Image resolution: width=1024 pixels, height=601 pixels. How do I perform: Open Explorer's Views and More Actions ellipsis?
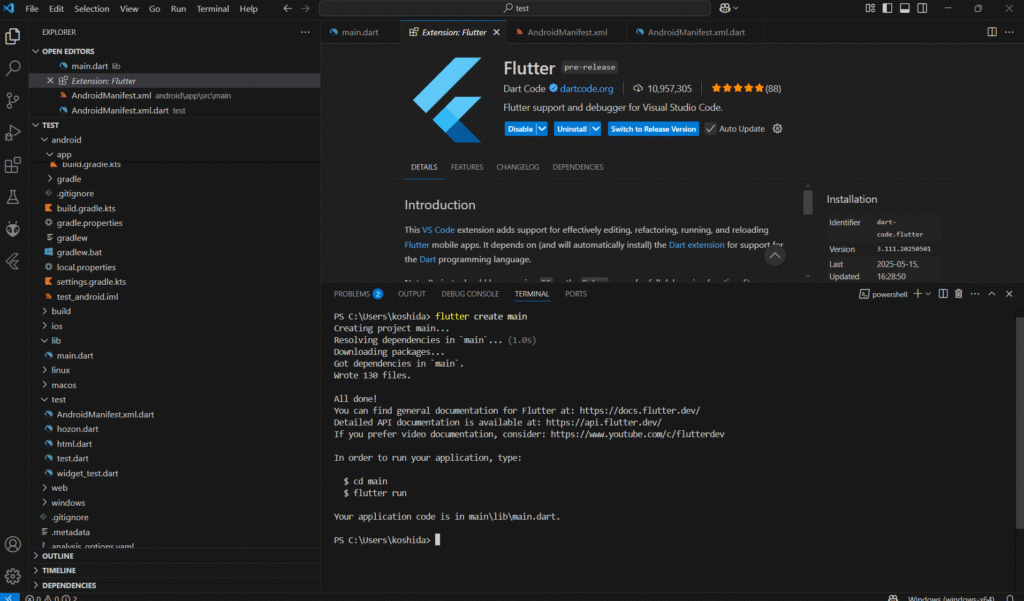click(305, 32)
